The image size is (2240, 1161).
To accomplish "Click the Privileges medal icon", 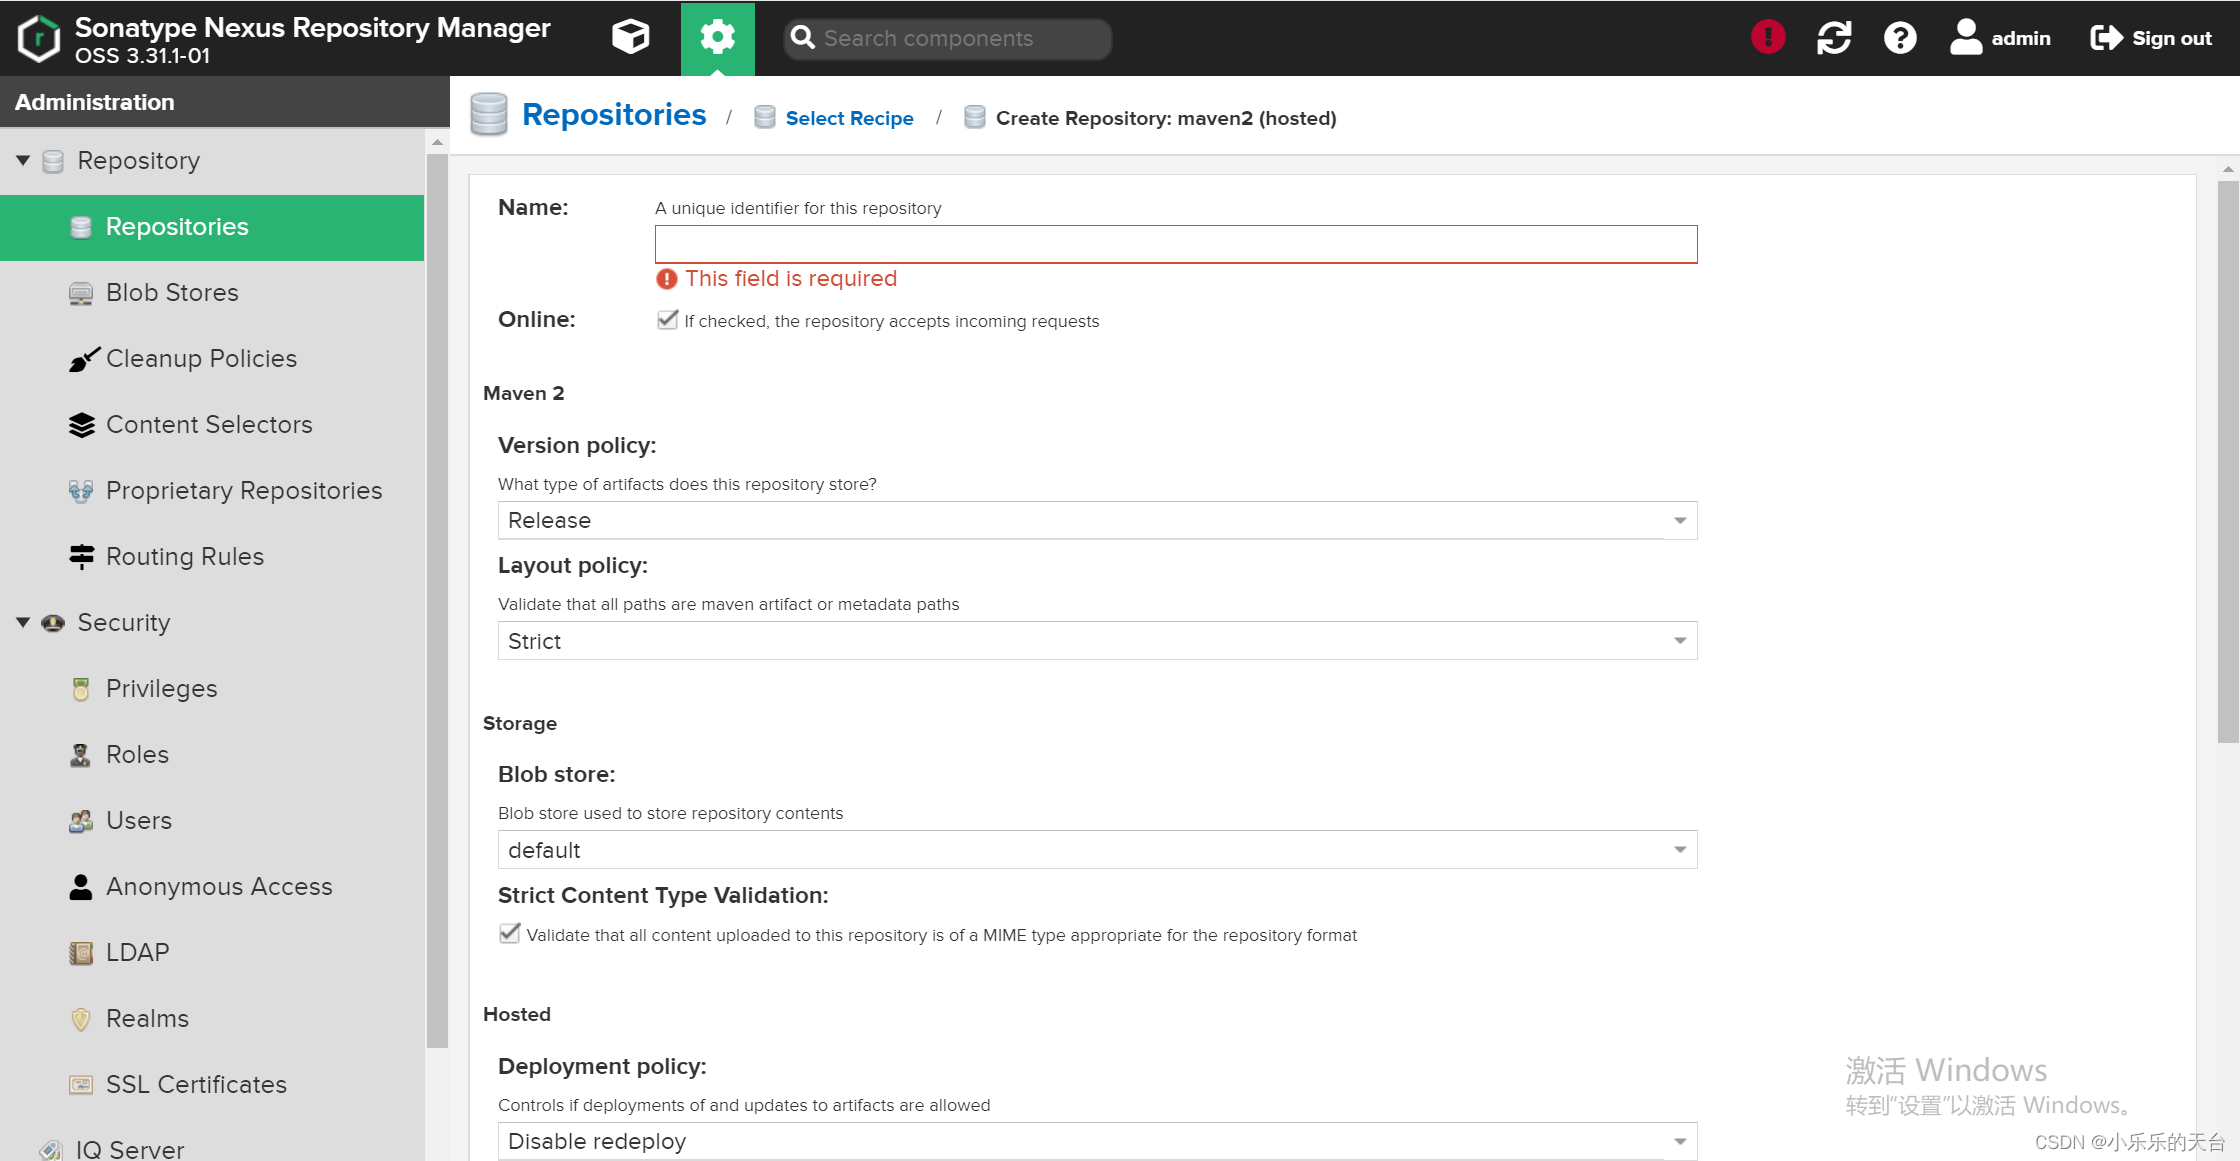I will pyautogui.click(x=81, y=689).
